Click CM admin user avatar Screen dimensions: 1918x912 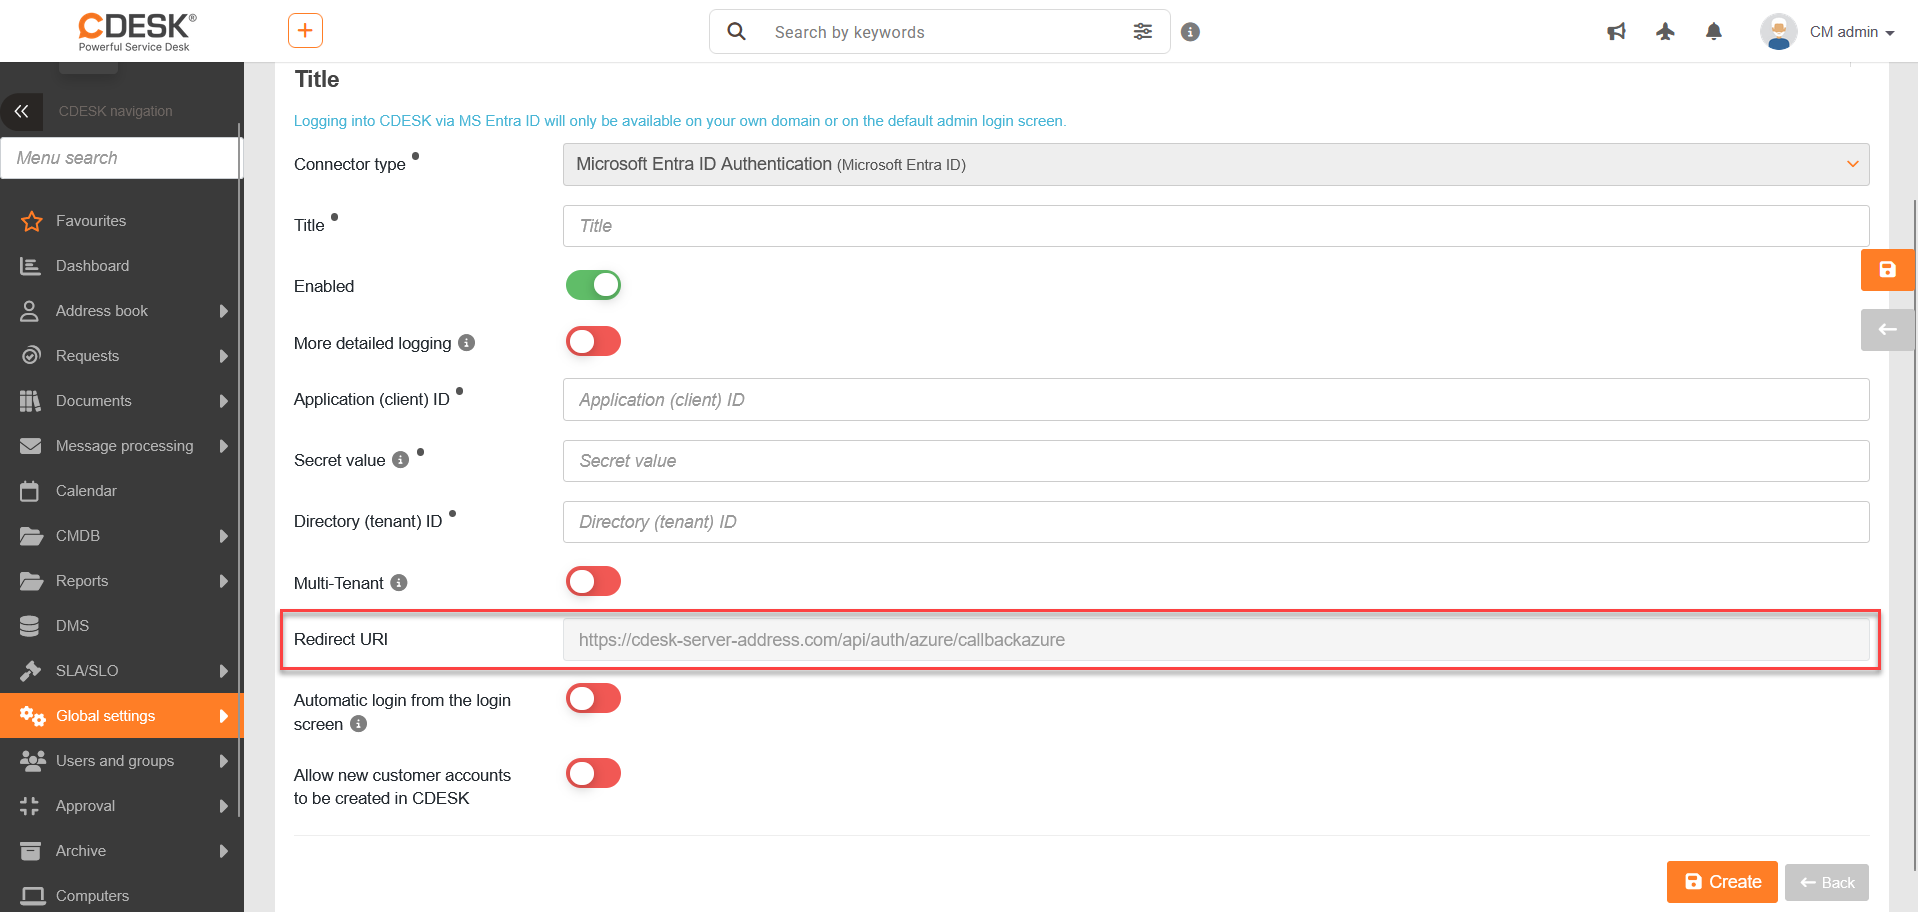coord(1778,32)
